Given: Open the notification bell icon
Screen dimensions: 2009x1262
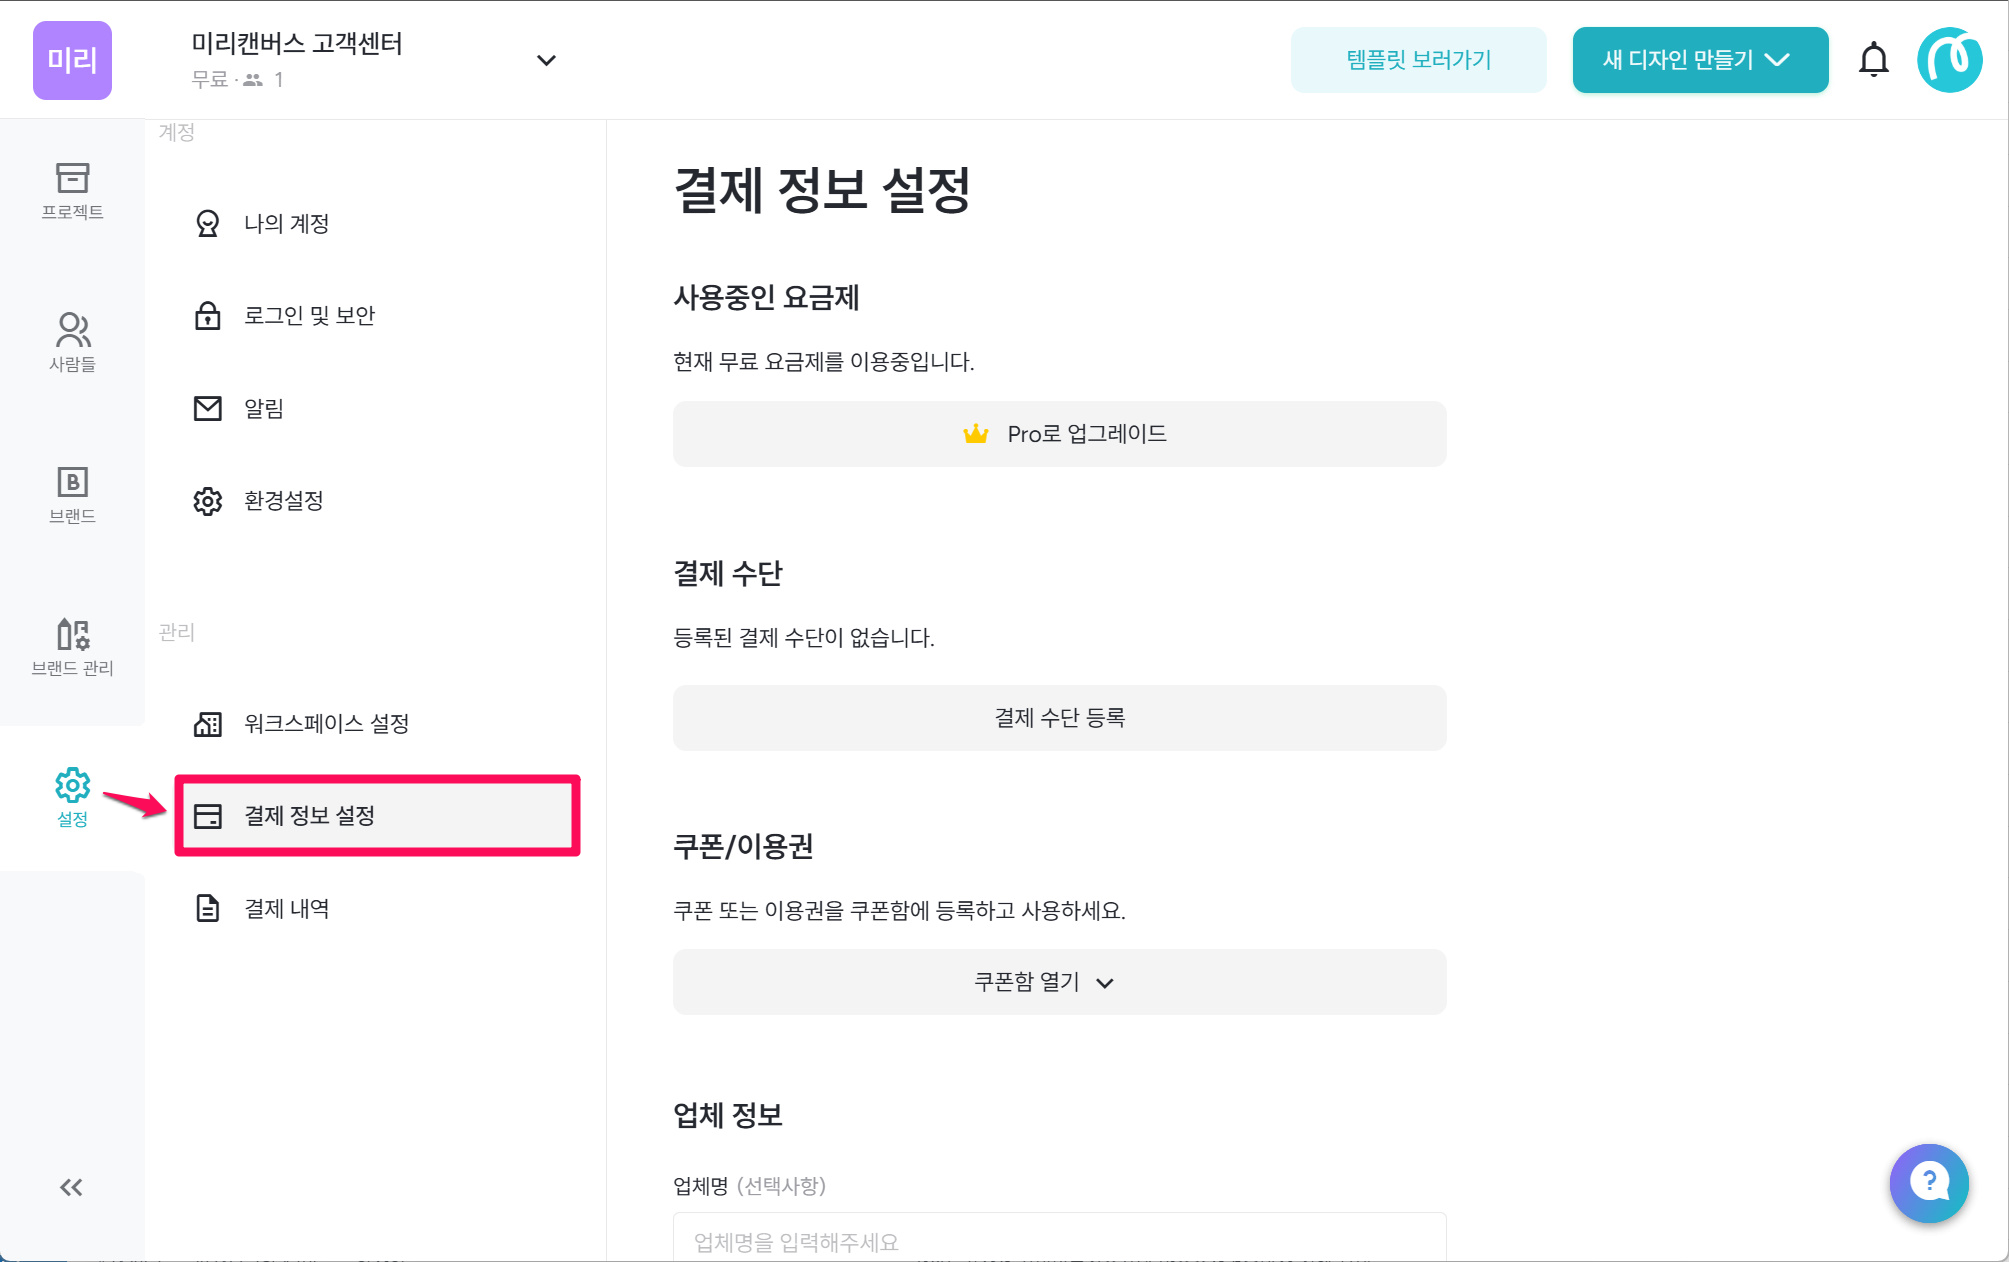Looking at the screenshot, I should coord(1873,60).
